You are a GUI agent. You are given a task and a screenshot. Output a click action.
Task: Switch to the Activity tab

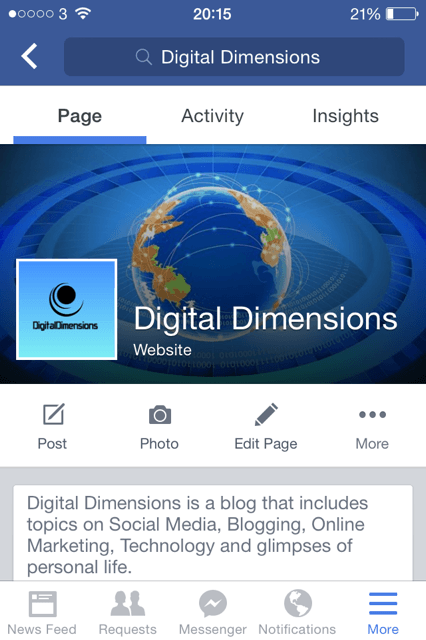click(x=213, y=116)
